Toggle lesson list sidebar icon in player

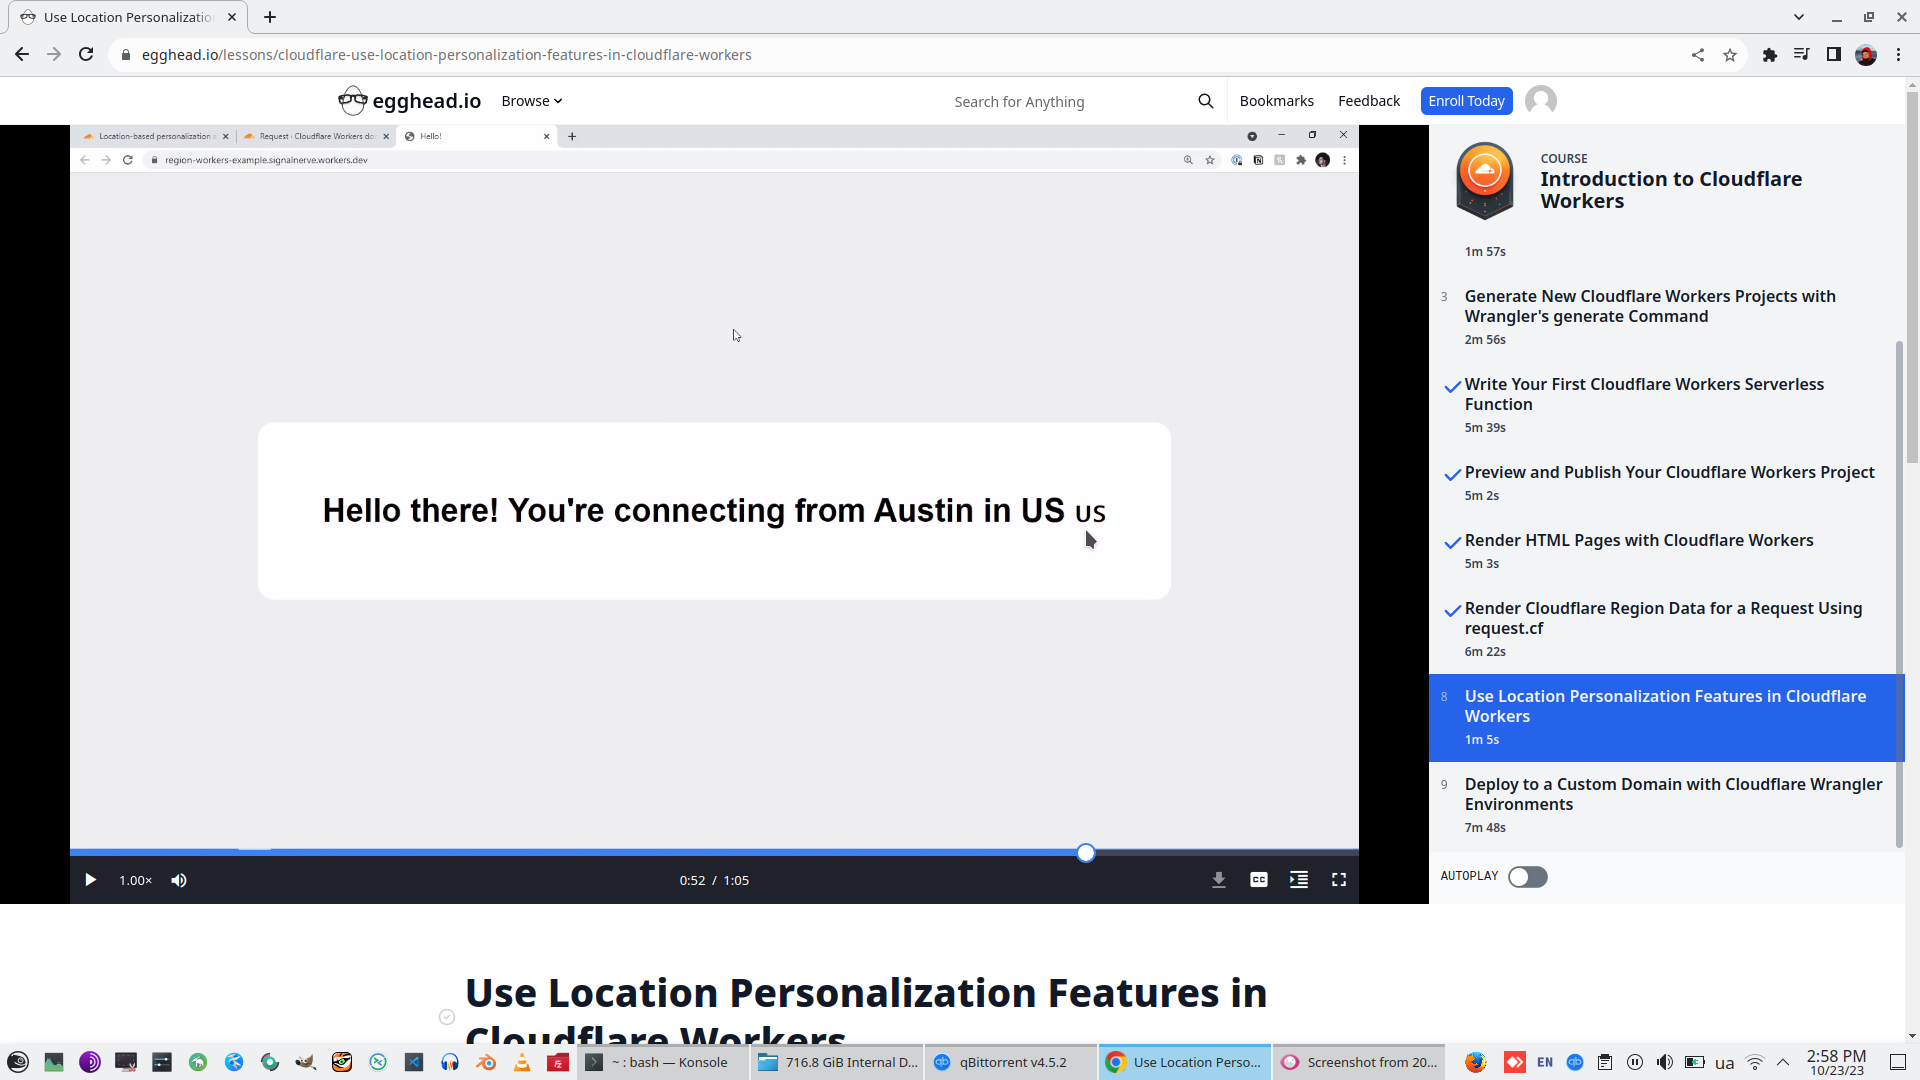[1299, 880]
